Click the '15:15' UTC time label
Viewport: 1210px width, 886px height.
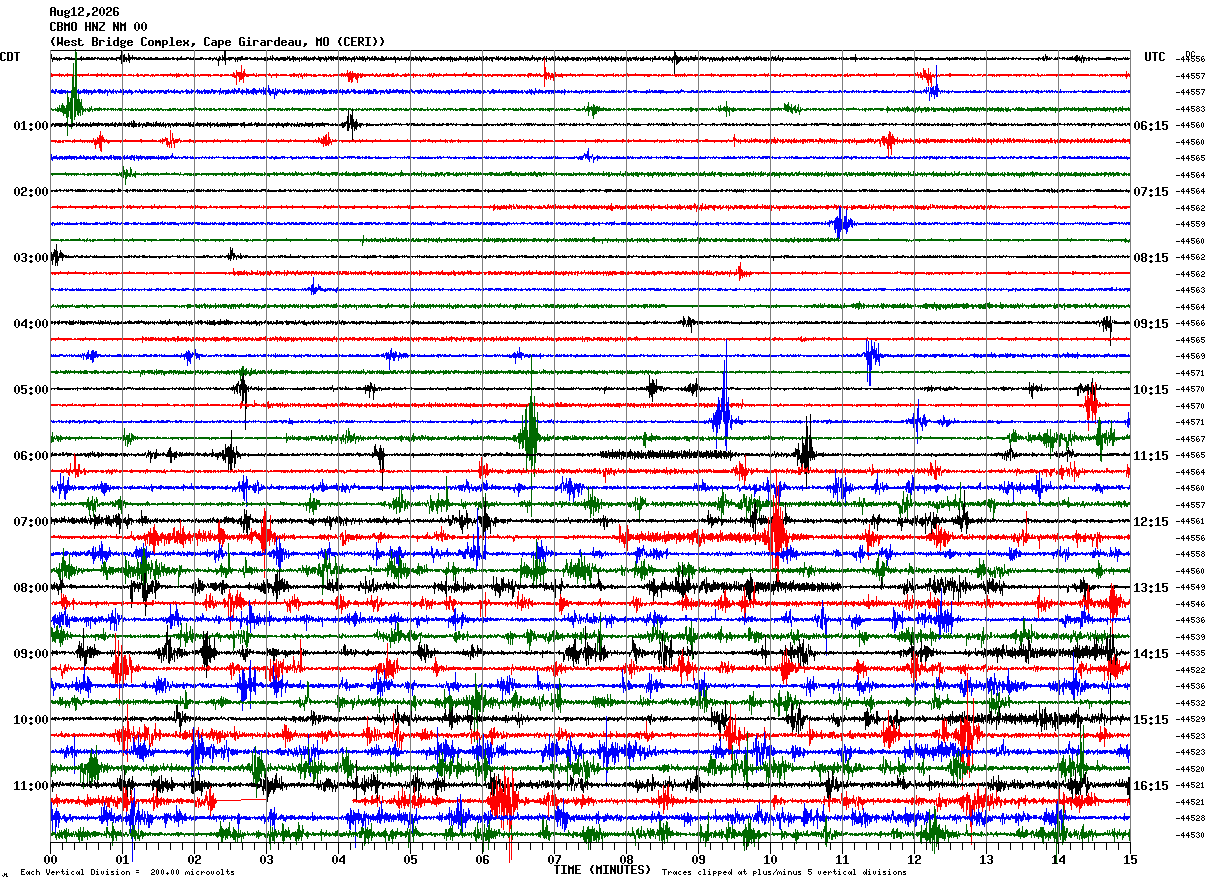point(1151,720)
